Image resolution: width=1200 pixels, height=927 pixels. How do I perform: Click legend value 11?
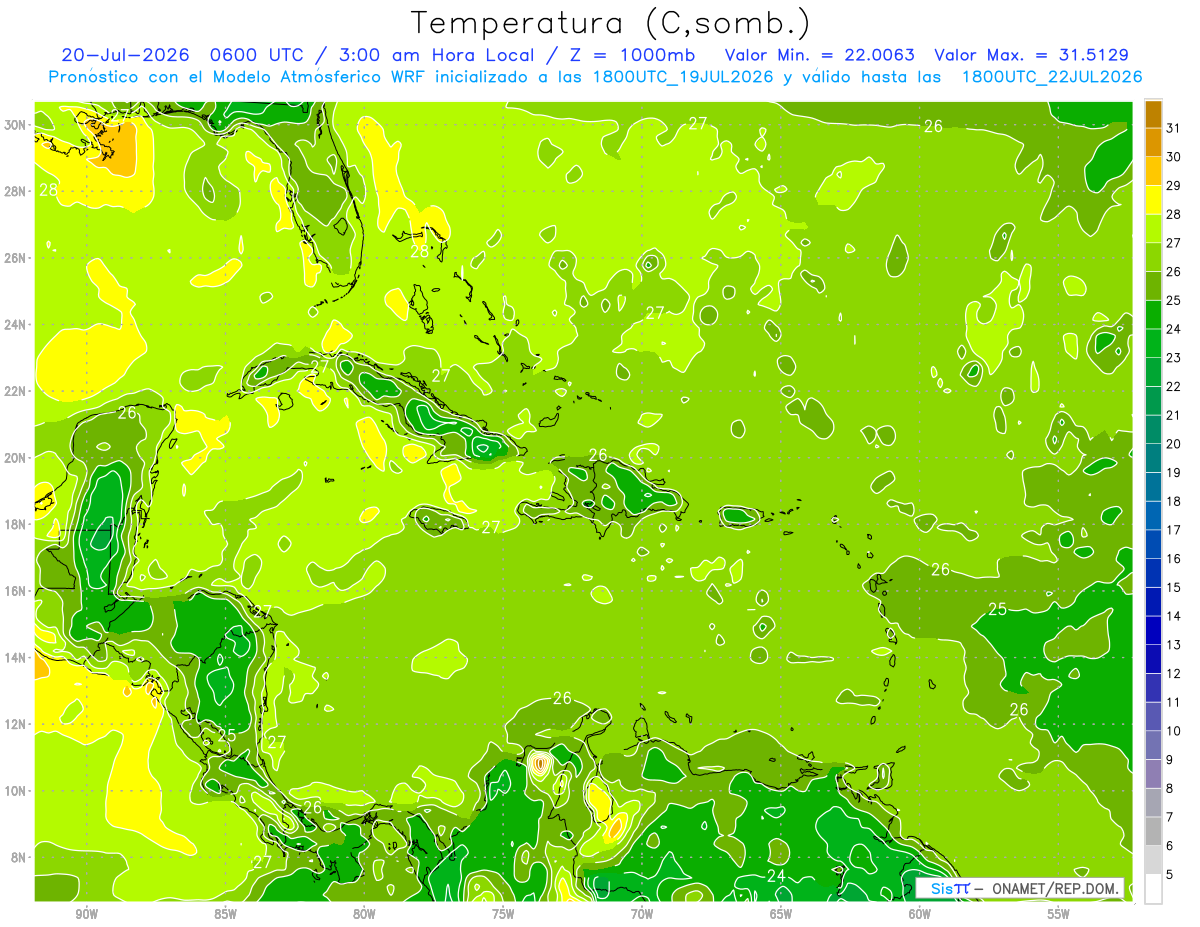pos(1174,702)
